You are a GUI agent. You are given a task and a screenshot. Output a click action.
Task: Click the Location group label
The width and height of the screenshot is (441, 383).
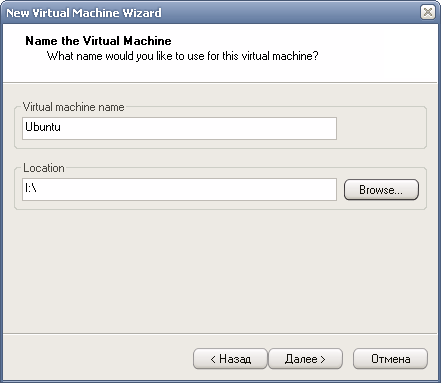pos(44,168)
